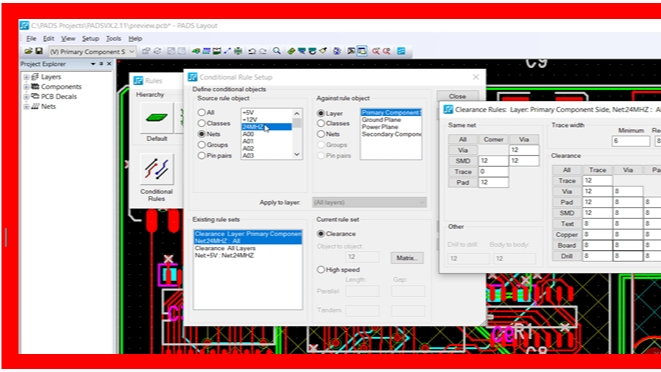Select Nets under Source rule object
The width and height of the screenshot is (661, 372).
pos(202,134)
